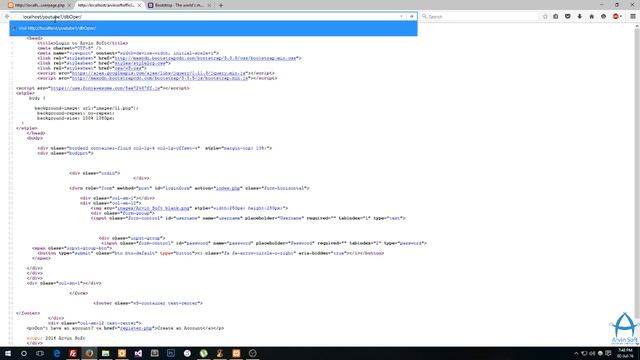Image resolution: width=640 pixels, height=360 pixels.
Task: Open the Arvin Soft black.png image link
Action: pos(153,208)
